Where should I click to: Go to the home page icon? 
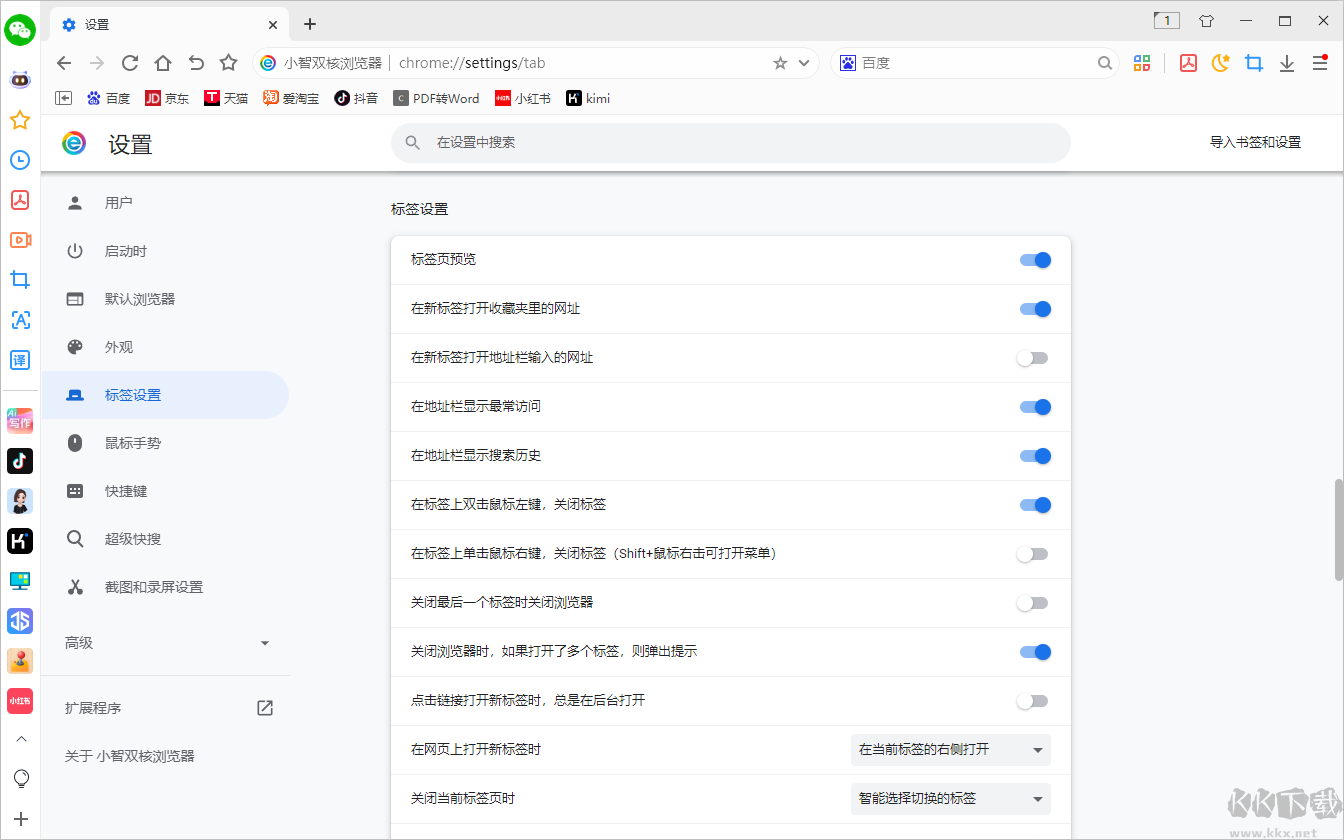(x=163, y=63)
